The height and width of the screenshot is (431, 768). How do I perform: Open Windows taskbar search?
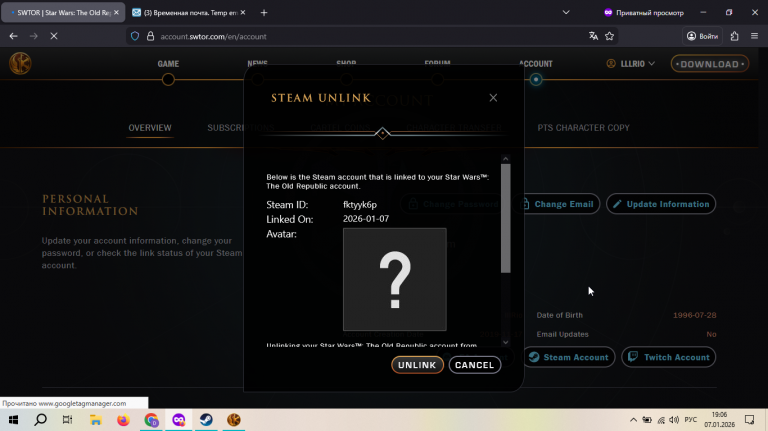[41, 420]
